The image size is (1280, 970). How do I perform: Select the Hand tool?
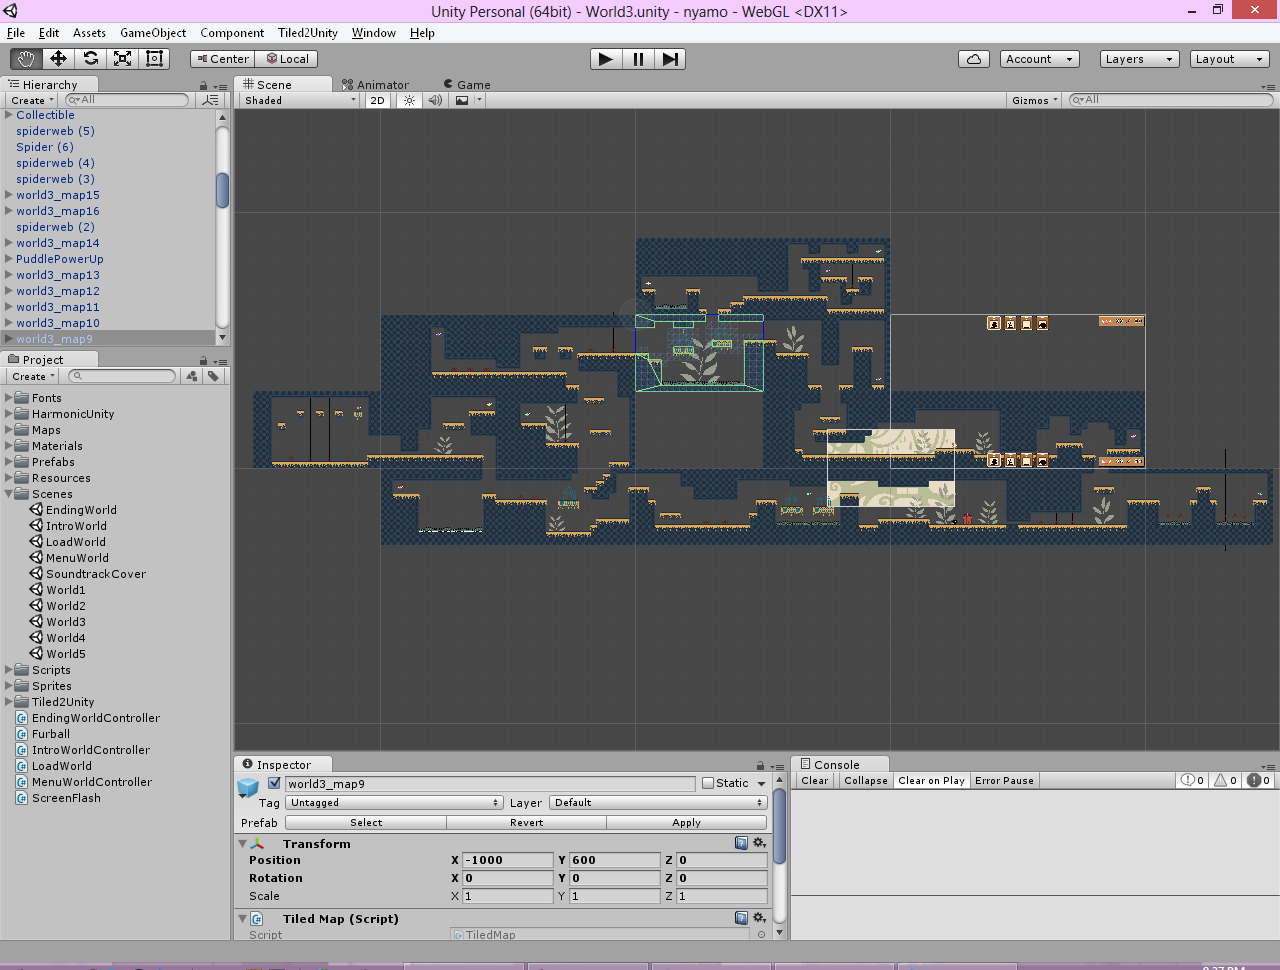point(26,59)
